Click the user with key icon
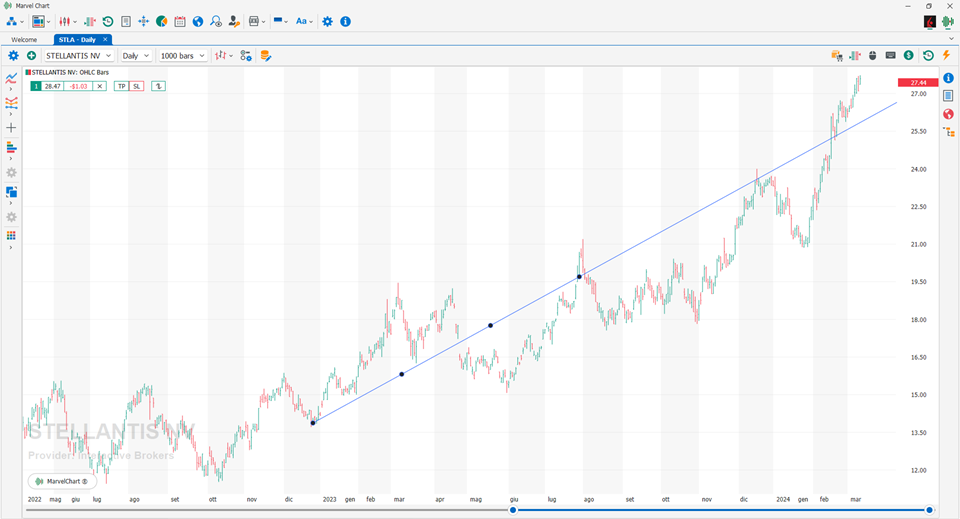960x519 pixels. click(234, 21)
